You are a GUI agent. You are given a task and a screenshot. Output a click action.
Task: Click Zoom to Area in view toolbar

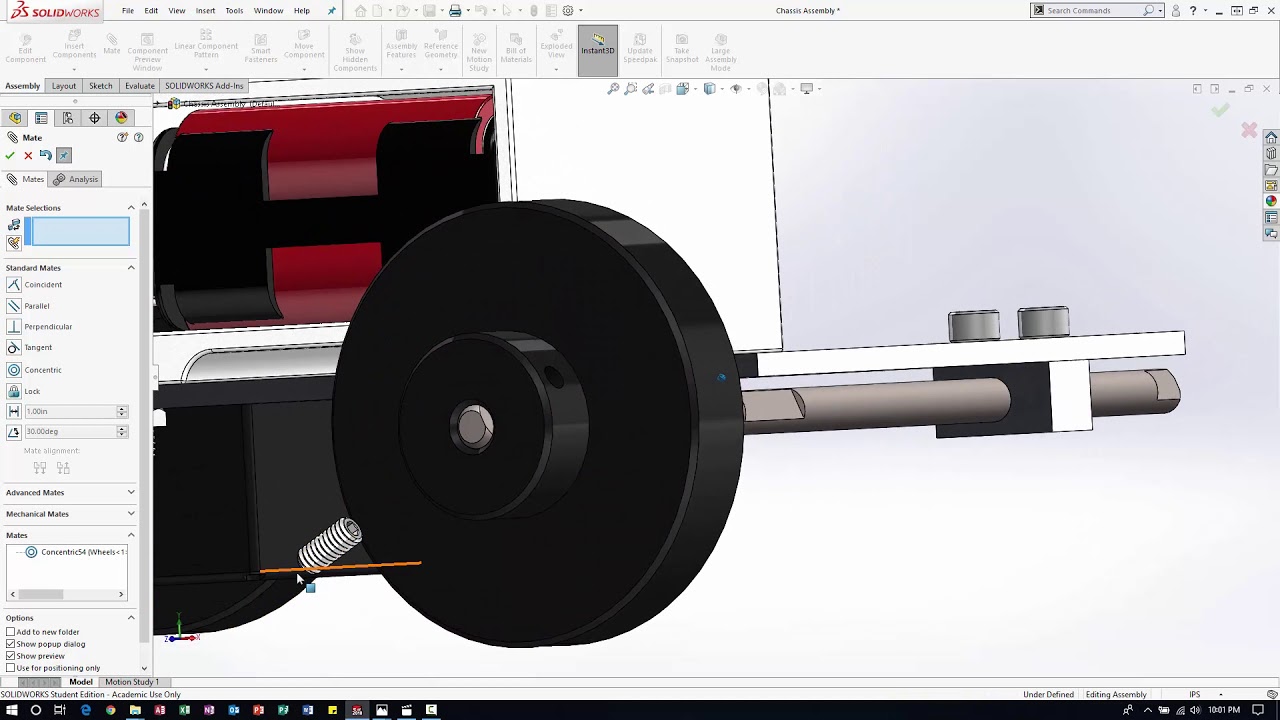point(631,89)
